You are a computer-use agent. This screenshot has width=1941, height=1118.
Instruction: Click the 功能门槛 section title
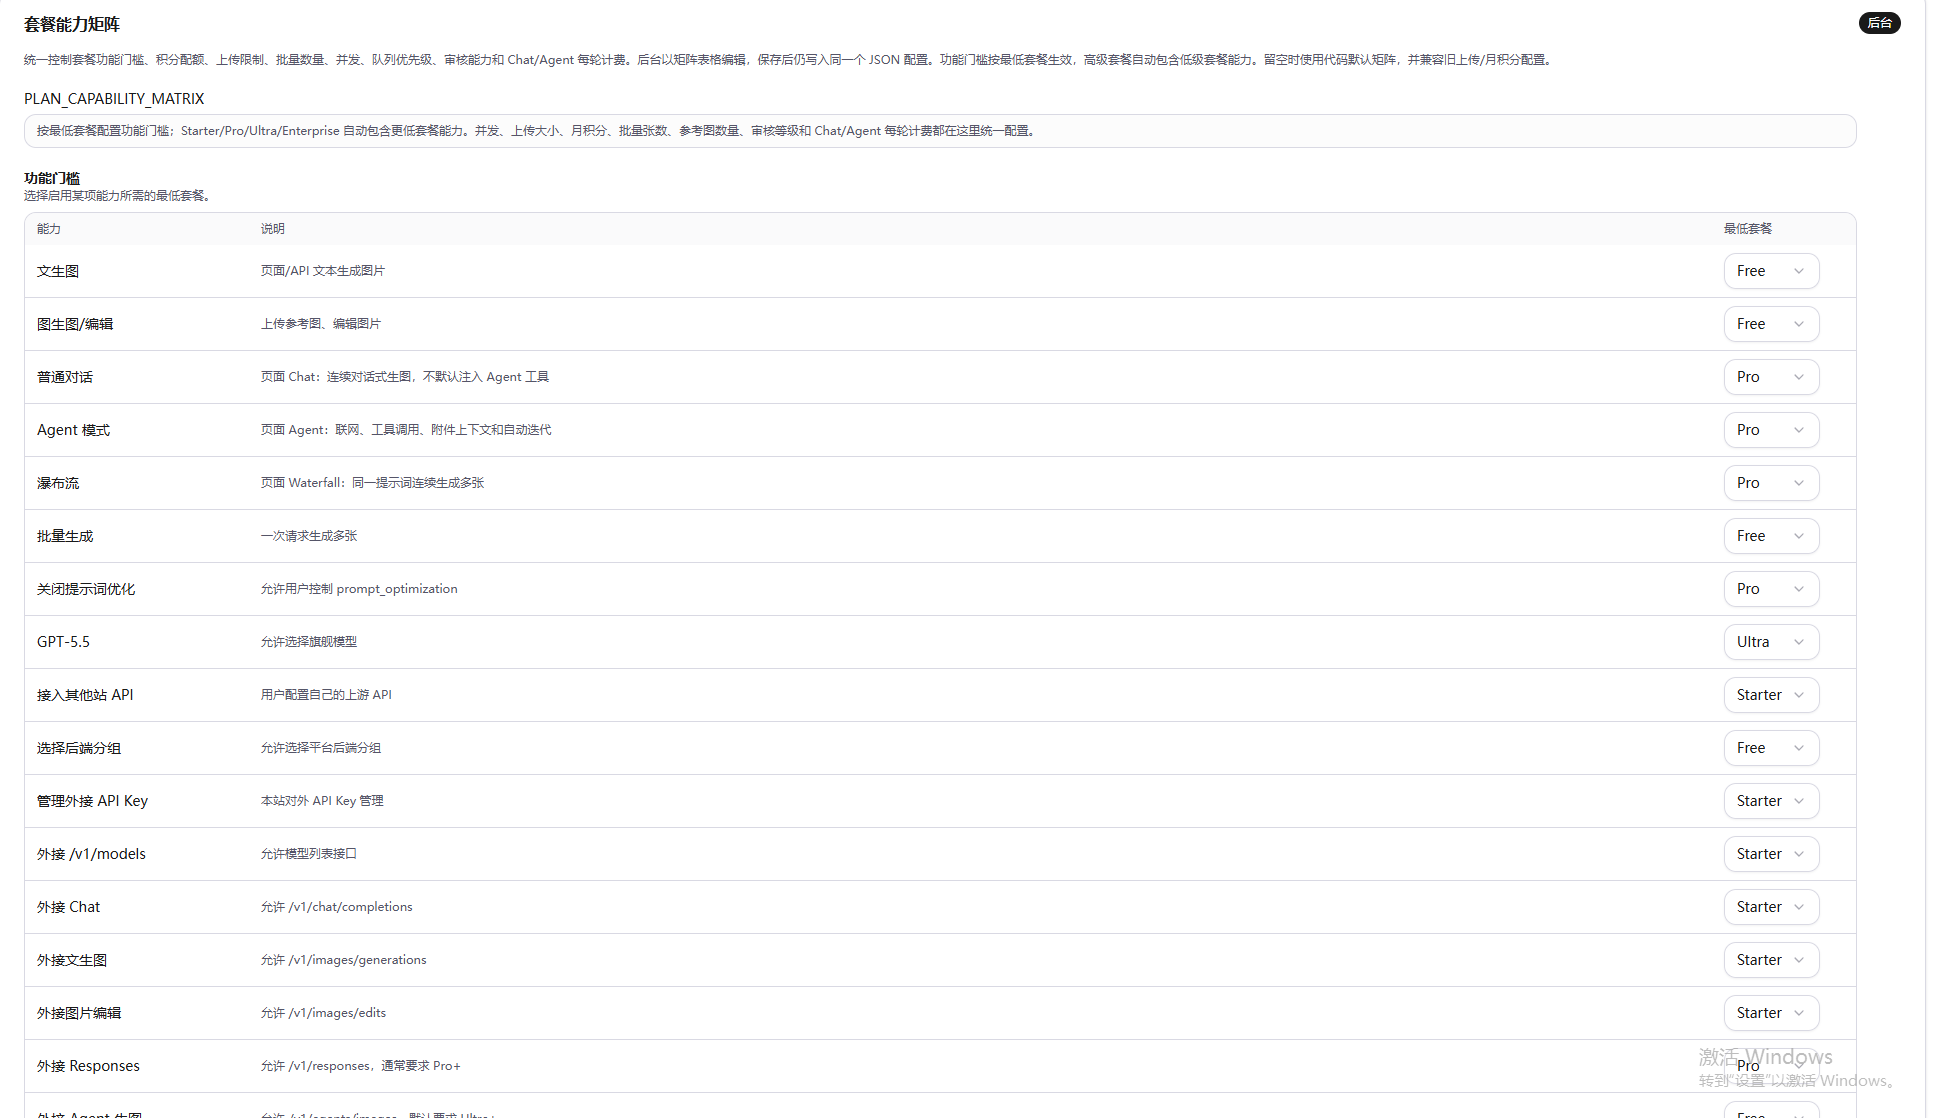click(x=52, y=178)
